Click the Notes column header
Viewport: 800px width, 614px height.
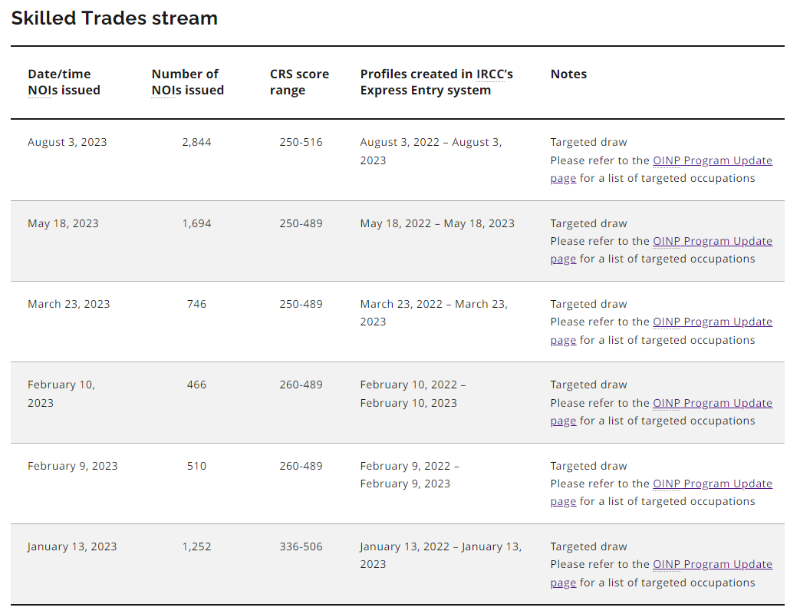pyautogui.click(x=568, y=74)
